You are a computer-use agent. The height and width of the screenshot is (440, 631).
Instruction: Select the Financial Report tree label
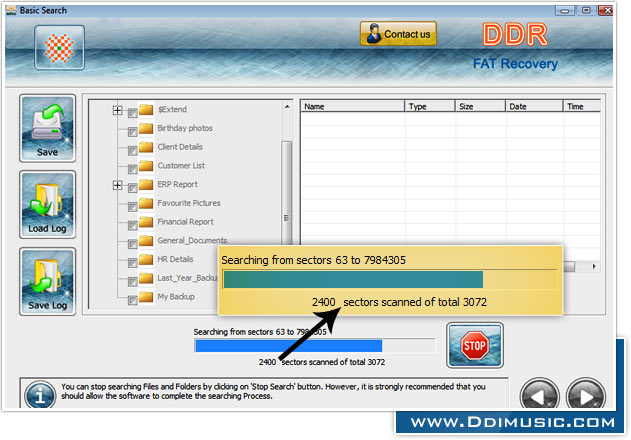pos(186,222)
